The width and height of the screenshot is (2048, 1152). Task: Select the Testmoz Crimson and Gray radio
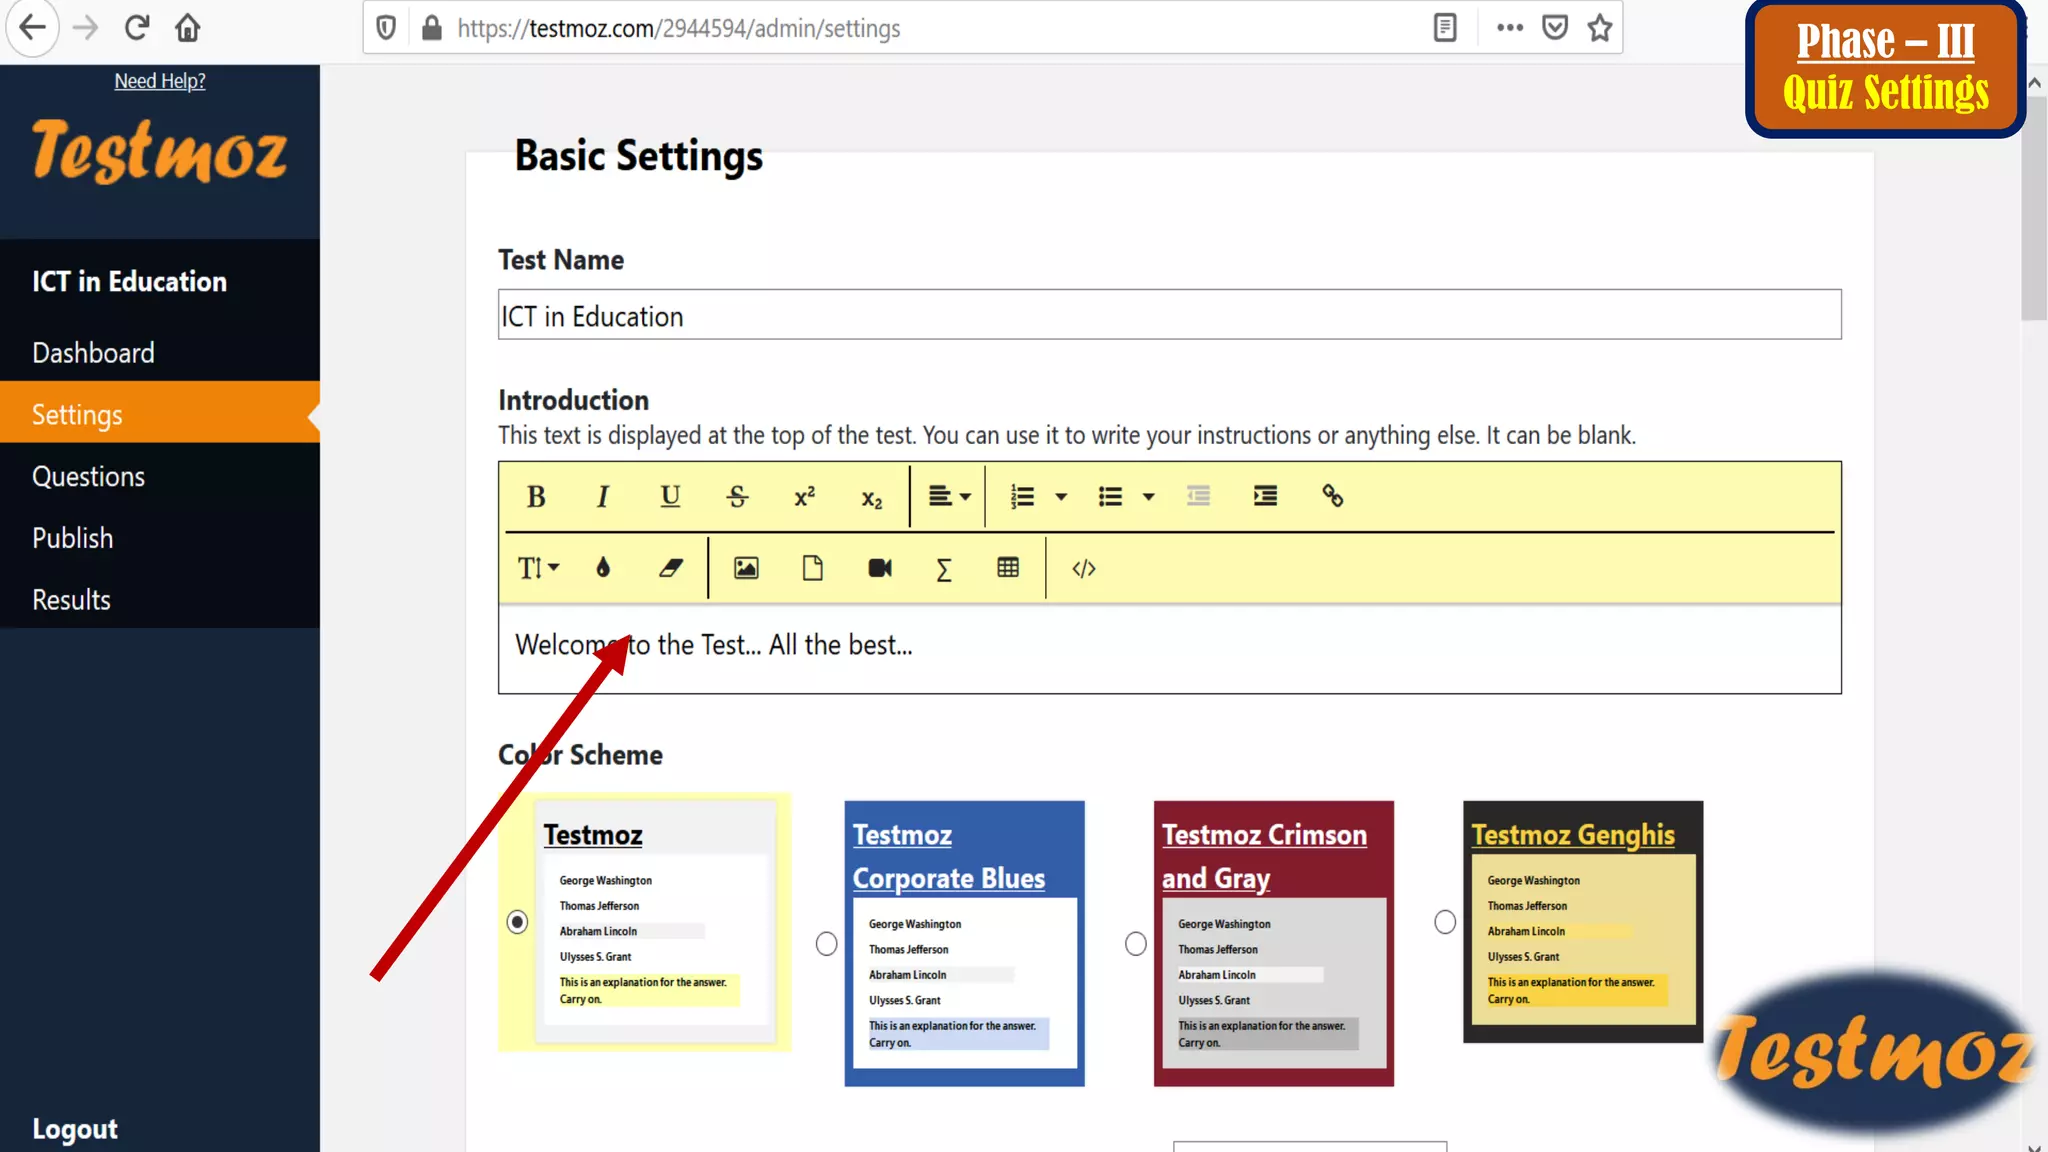point(1136,943)
